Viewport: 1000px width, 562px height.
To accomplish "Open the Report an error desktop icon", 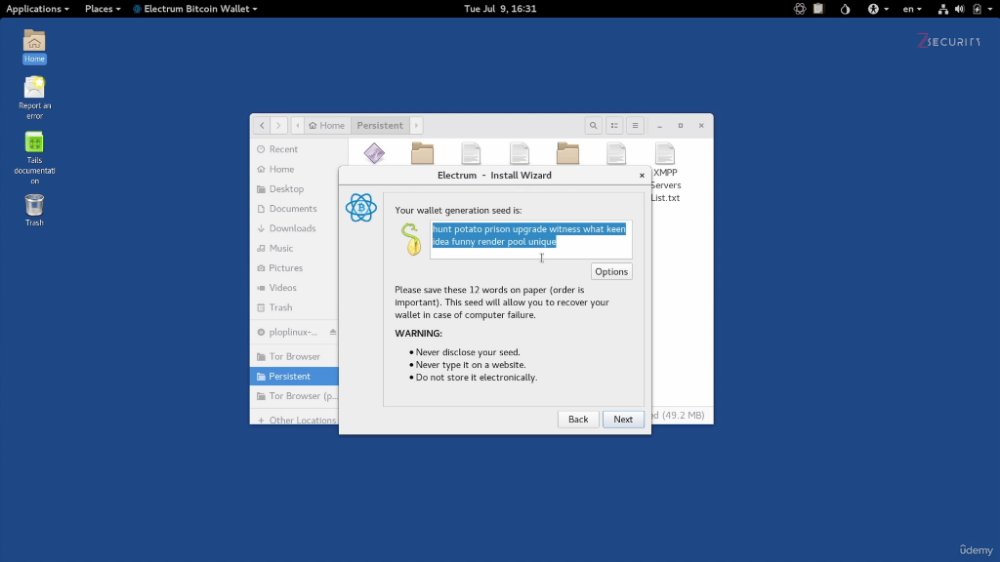I will [34, 97].
